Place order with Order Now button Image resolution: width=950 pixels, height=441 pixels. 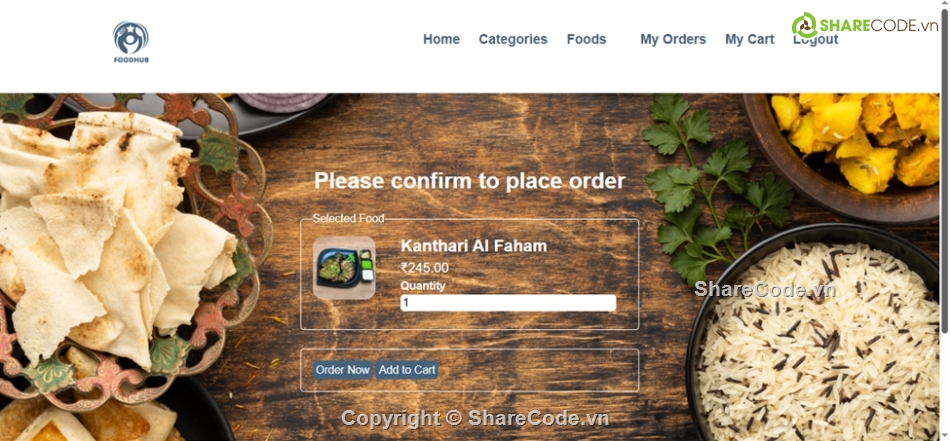[x=342, y=370]
